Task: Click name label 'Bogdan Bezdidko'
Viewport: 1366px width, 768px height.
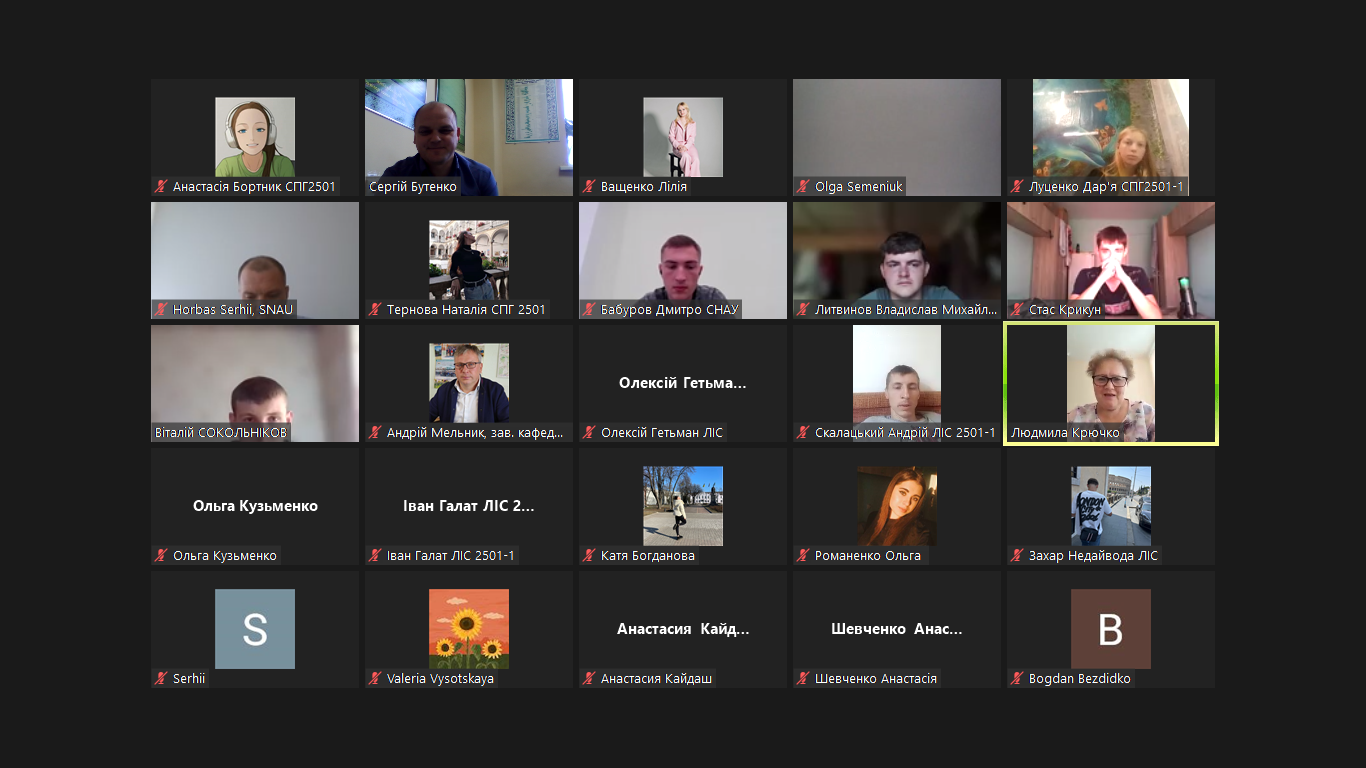Action: tap(1080, 679)
